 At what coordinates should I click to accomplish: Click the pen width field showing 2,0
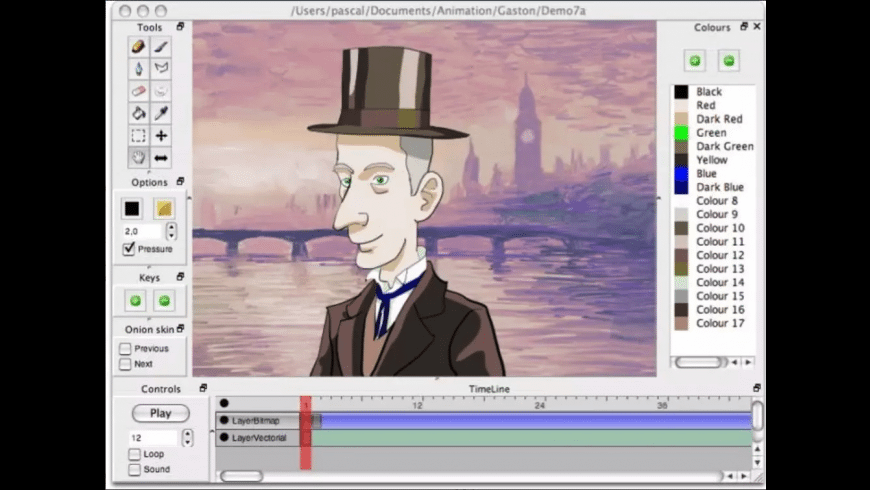pyautogui.click(x=143, y=231)
